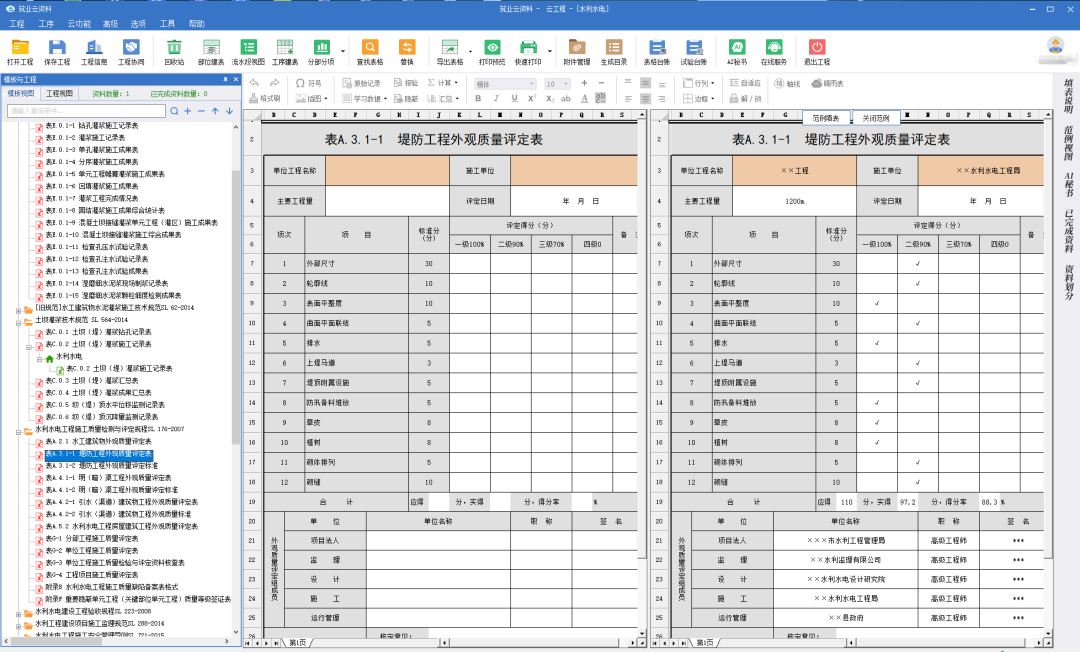Open 工程信息 project info
The image size is (1080, 652).
tap(94, 52)
